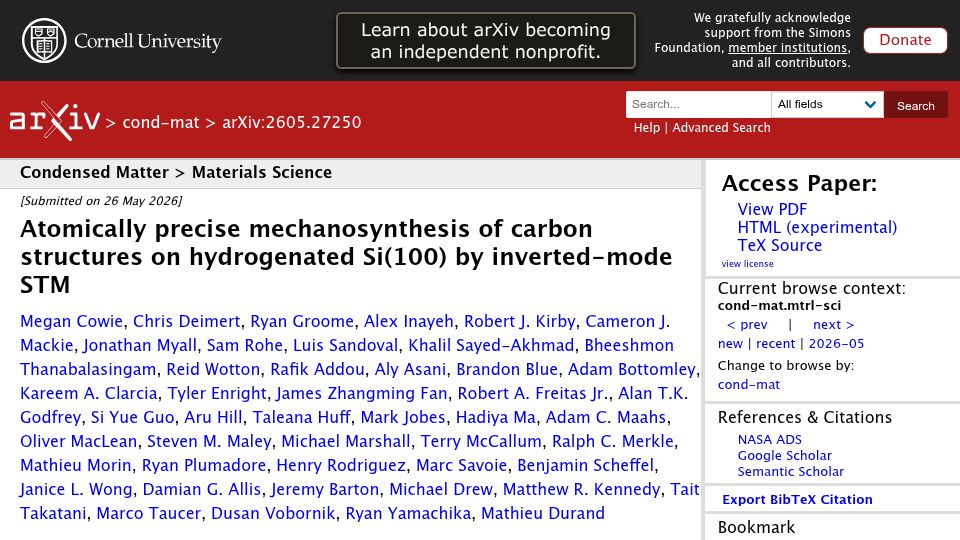The width and height of the screenshot is (960, 540).
Task: Open author Robert J. Kirby
Action: pyautogui.click(x=520, y=321)
